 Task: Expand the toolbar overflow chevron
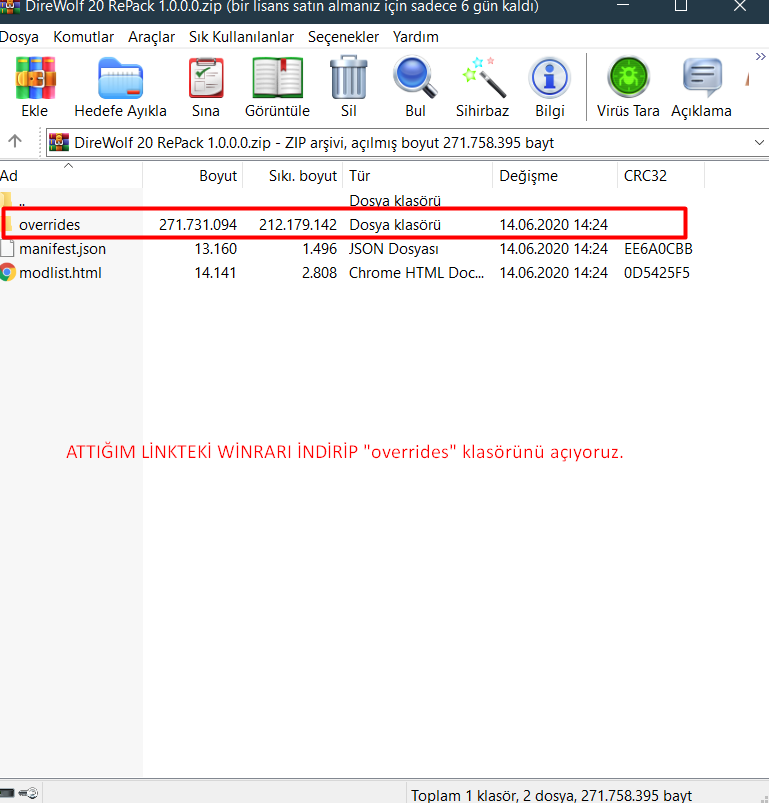coord(760,57)
